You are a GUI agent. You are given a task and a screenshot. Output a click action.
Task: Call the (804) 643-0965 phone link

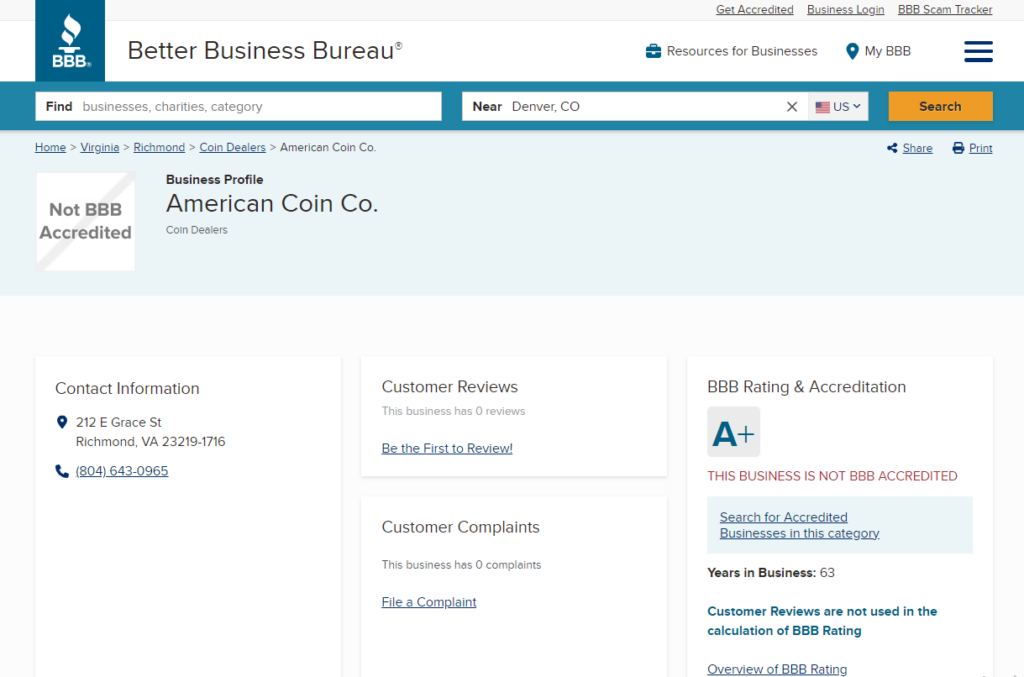pyautogui.click(x=121, y=471)
